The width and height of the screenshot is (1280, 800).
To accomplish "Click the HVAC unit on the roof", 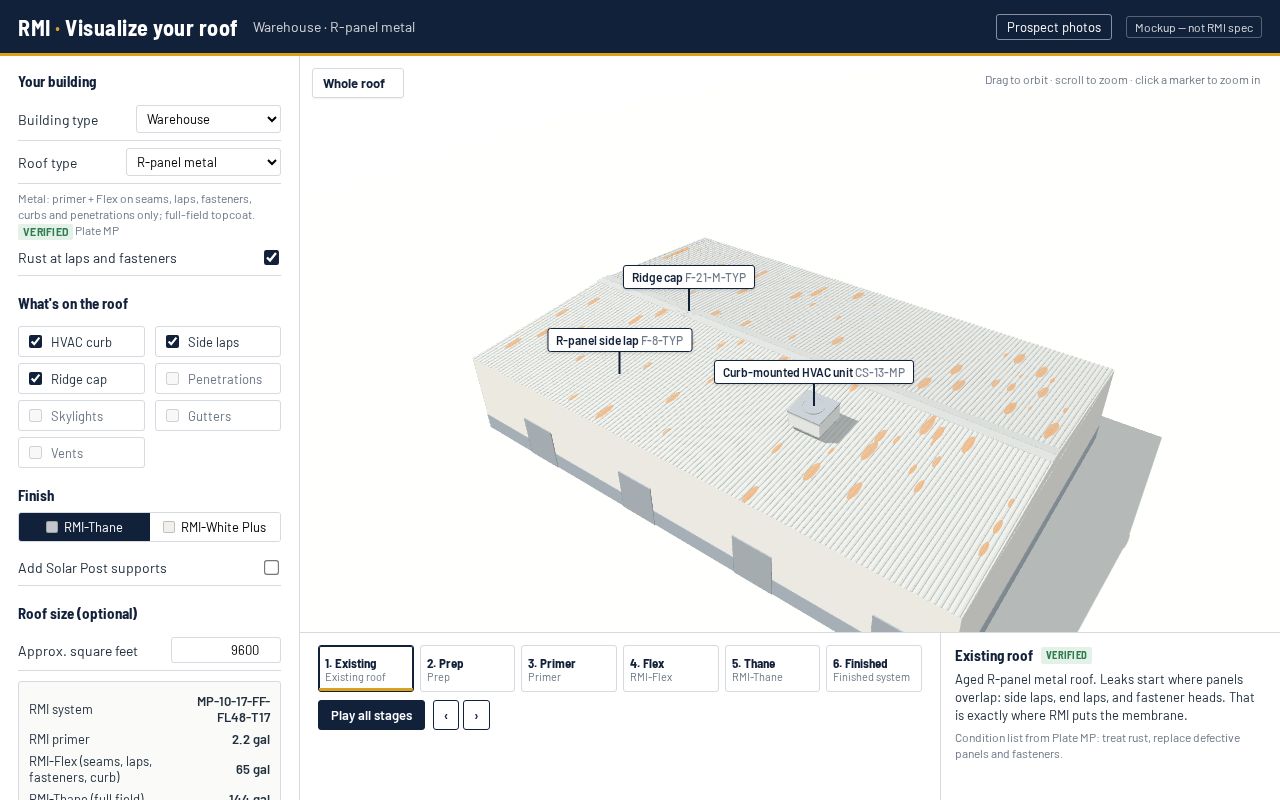I will pyautogui.click(x=813, y=415).
